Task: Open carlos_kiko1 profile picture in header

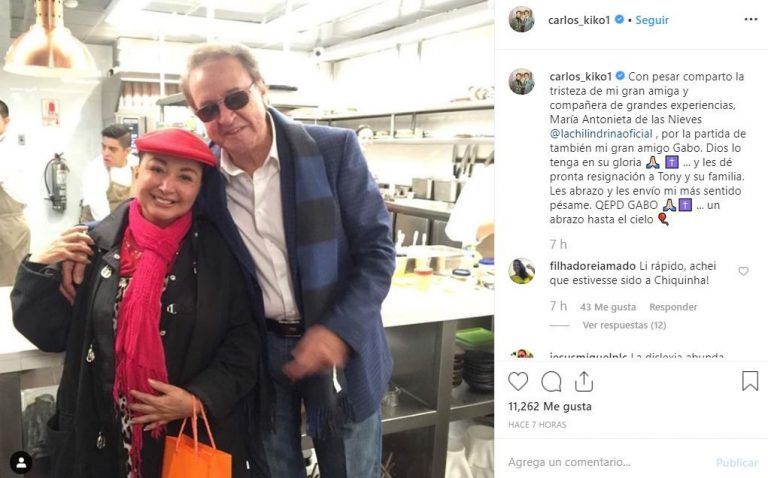Action: click(x=522, y=20)
